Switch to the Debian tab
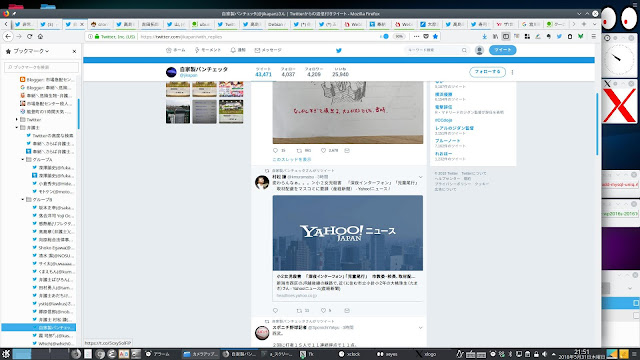Viewport: 640px width, 360px height. pos(276,24)
